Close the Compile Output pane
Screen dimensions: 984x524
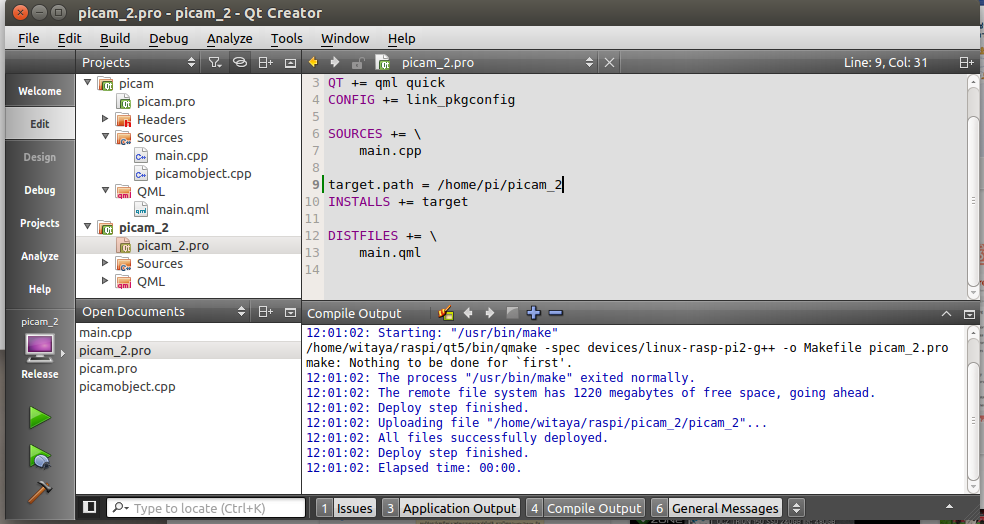[x=970, y=313]
